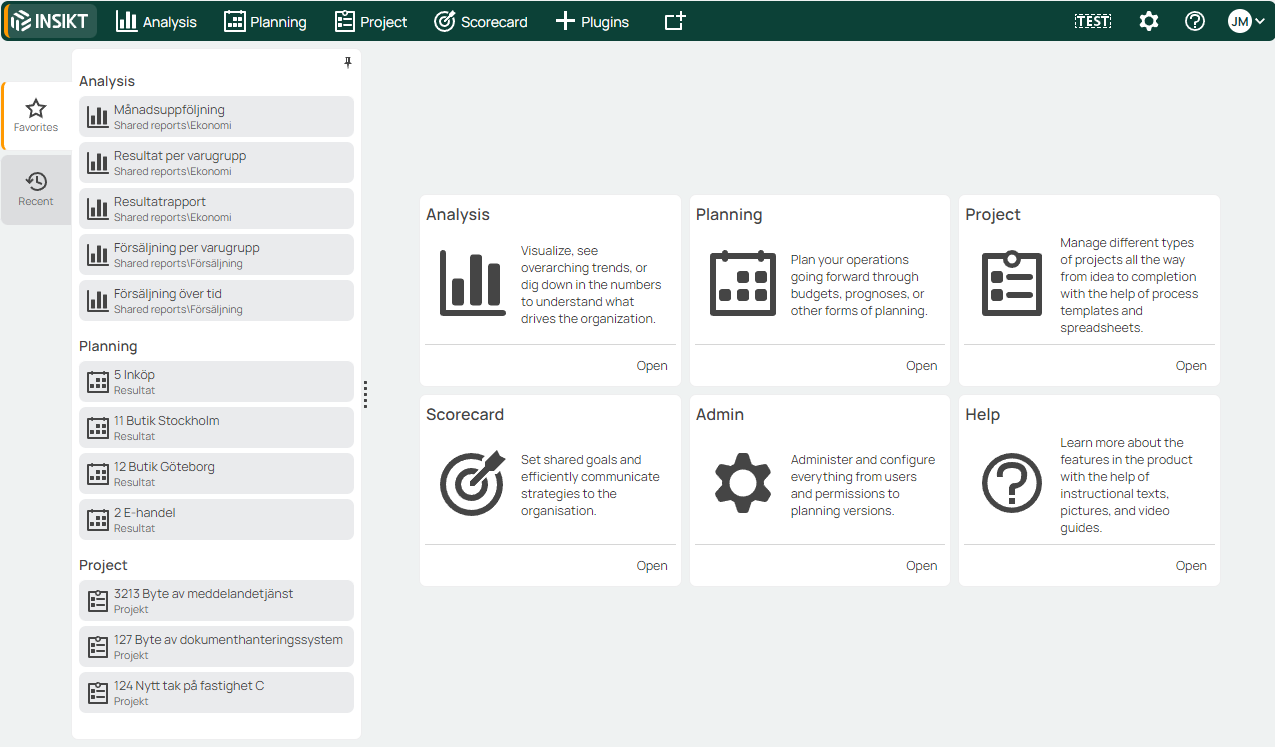Click the add new tab icon

tap(675, 21)
